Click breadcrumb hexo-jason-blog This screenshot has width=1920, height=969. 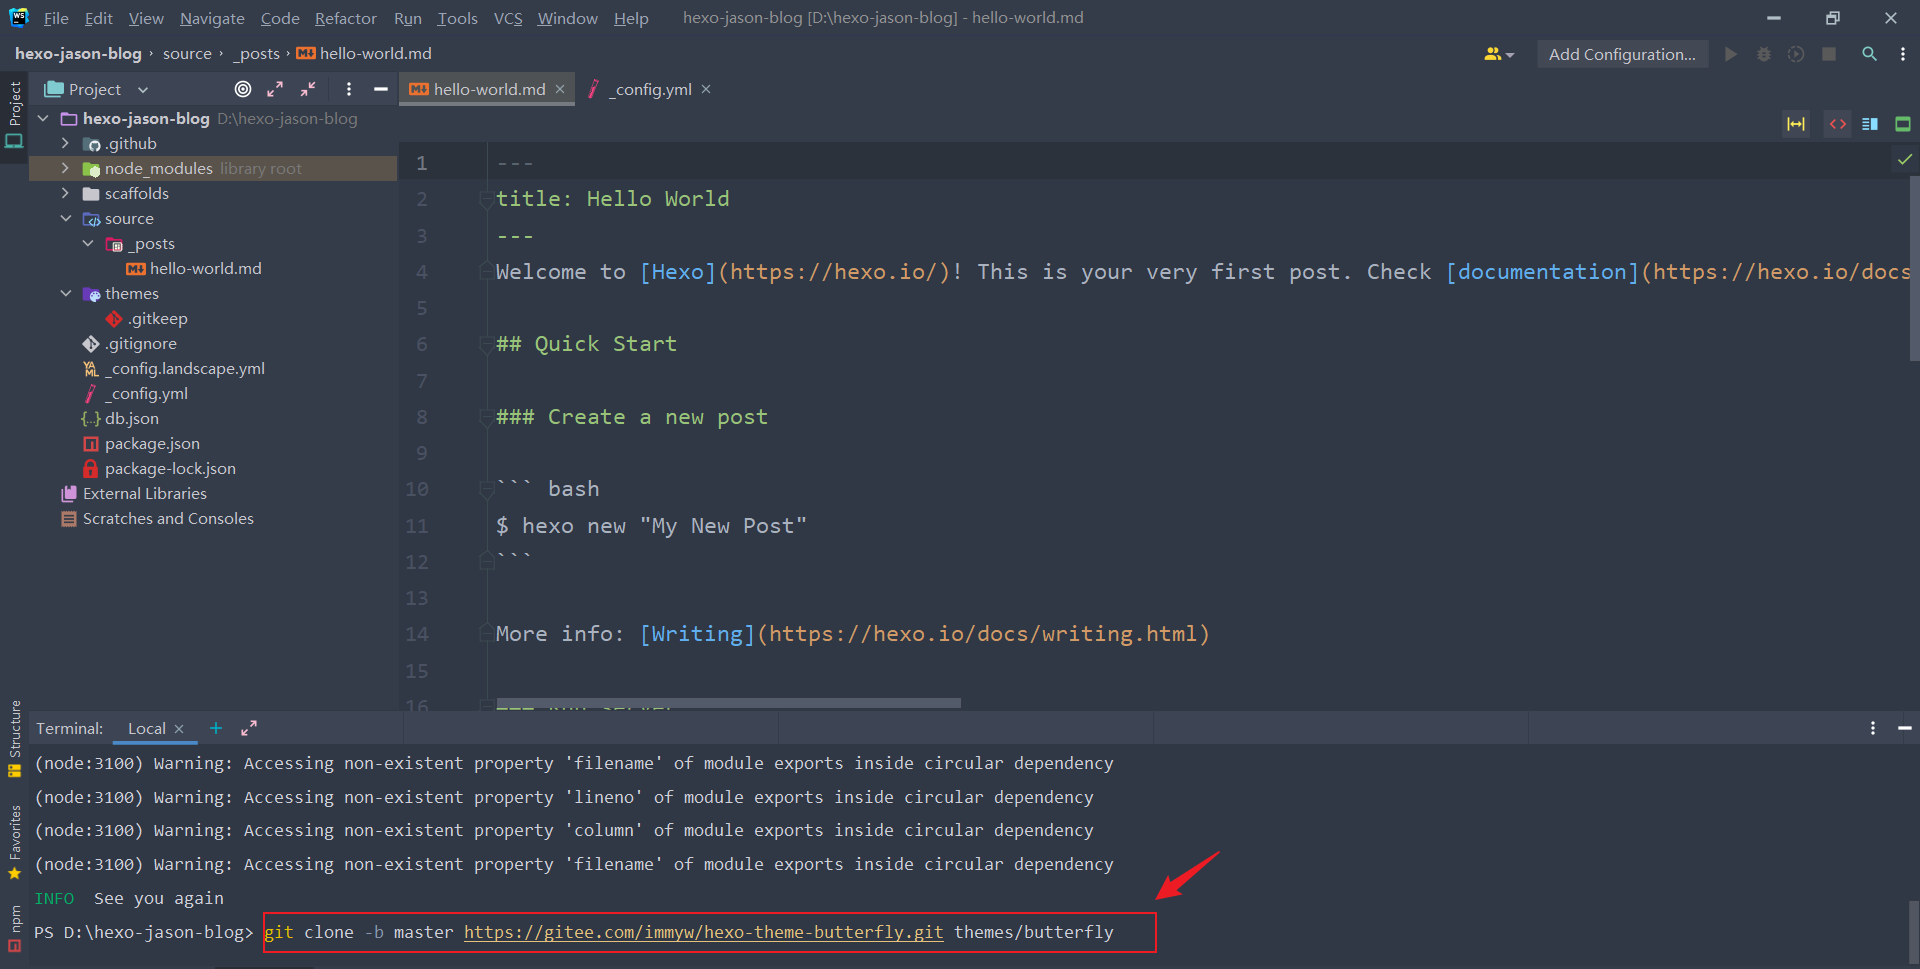tap(78, 54)
